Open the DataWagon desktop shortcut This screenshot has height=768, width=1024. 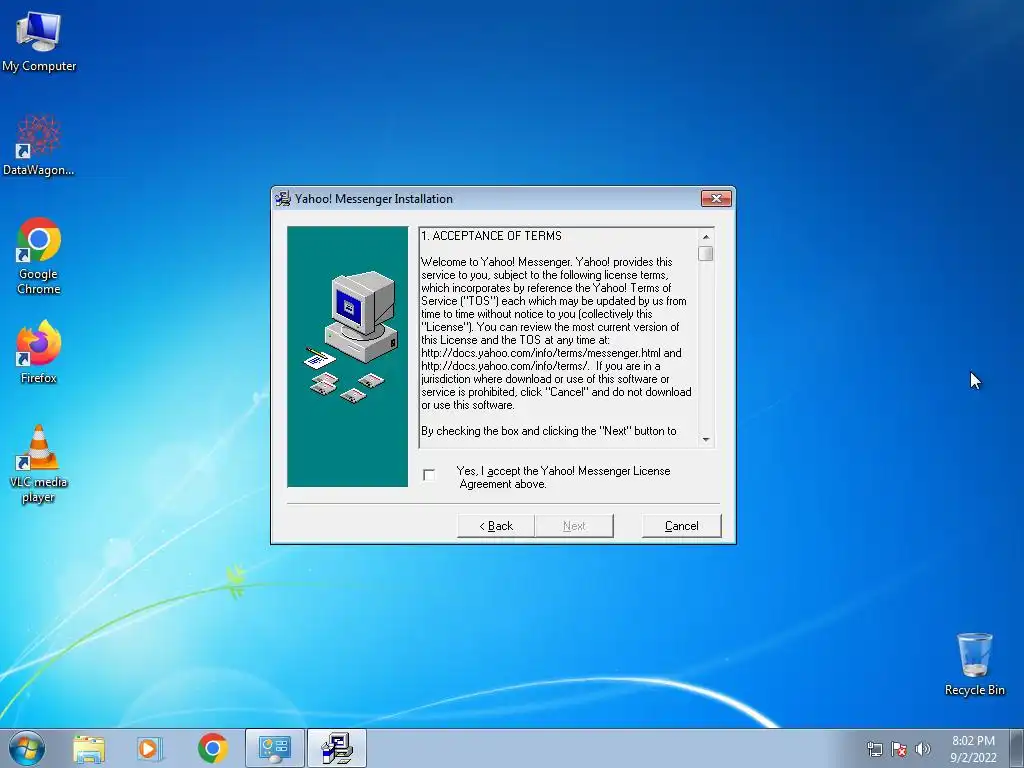pos(39,145)
